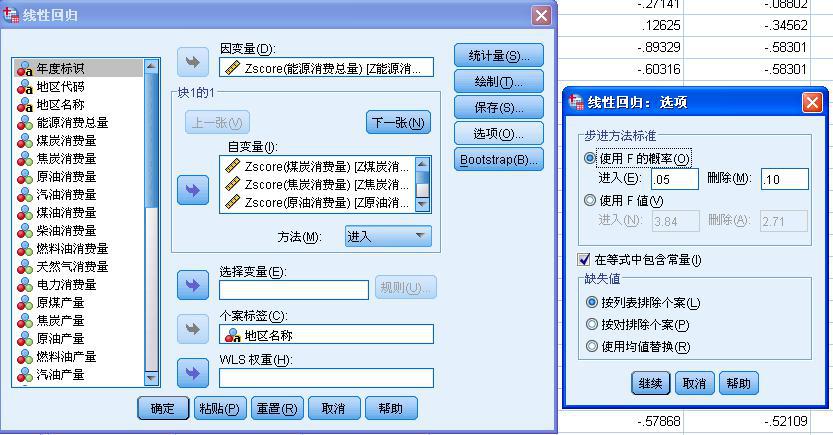This screenshot has height=435, width=833.
Task: Select 天然气消费量 variable in source list
Action: (78, 267)
